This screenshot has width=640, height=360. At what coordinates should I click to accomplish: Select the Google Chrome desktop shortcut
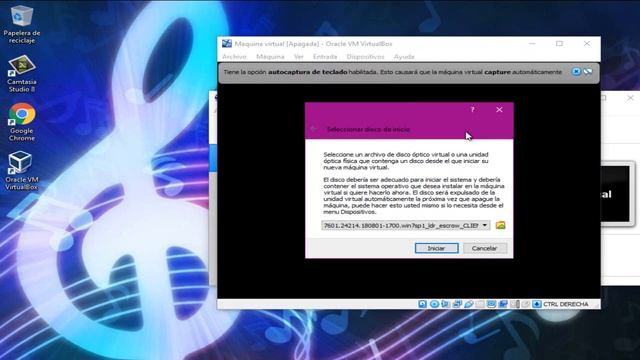[x=22, y=122]
